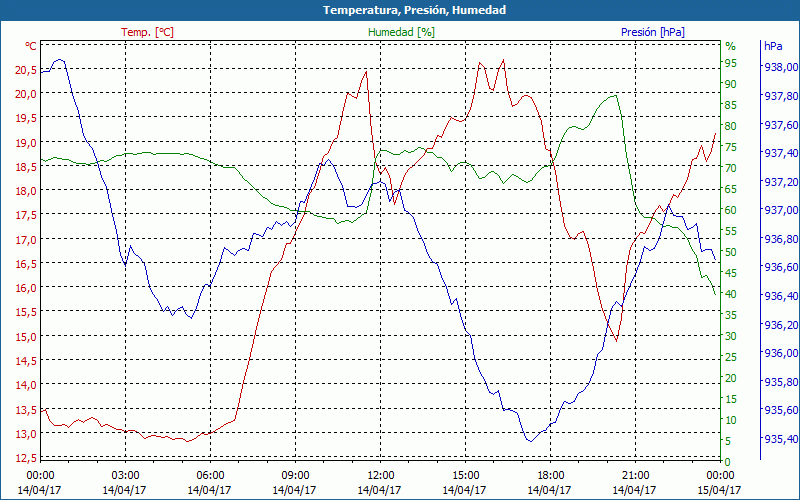
Task: Click the '16,5' temperature axis value
Action: (x=26, y=263)
